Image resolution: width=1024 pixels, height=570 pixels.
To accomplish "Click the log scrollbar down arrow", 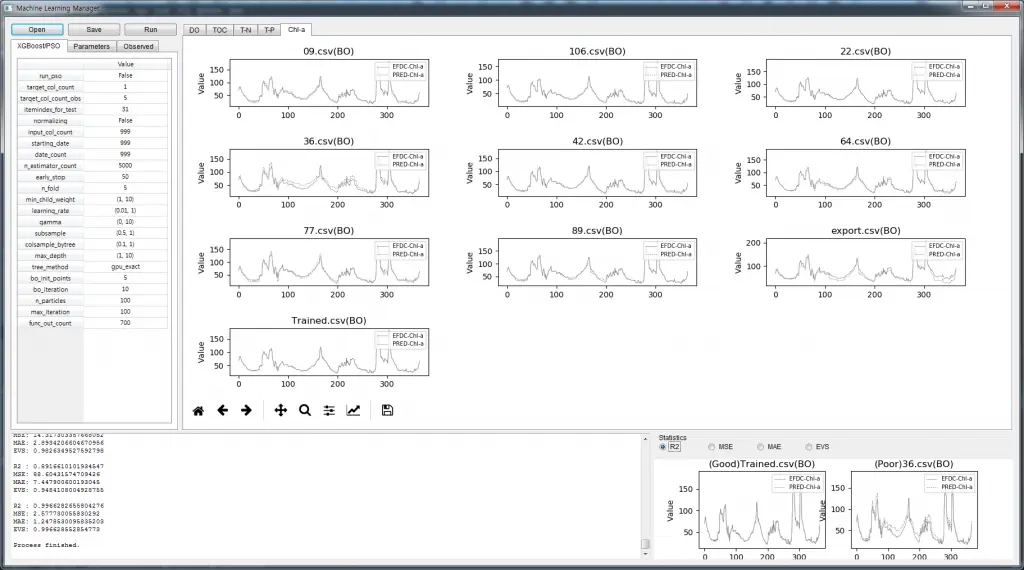I will tap(645, 554).
